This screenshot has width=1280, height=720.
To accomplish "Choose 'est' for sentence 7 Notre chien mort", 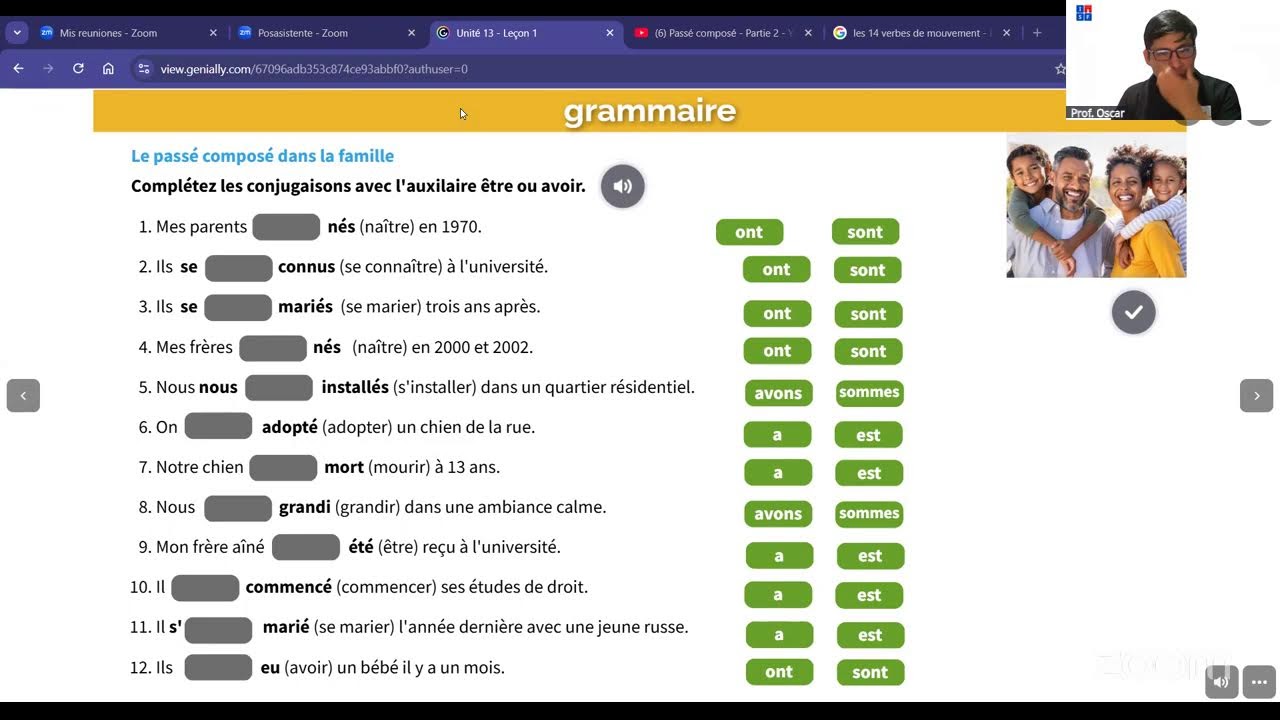I will [x=868, y=473].
